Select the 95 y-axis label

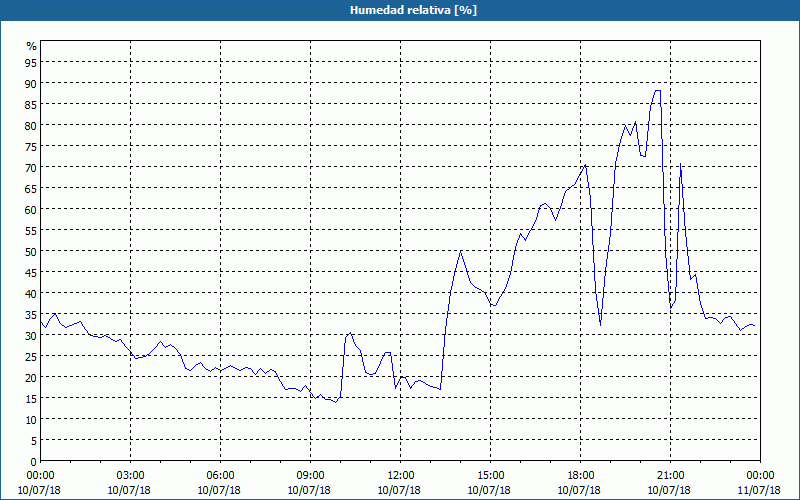point(31,62)
